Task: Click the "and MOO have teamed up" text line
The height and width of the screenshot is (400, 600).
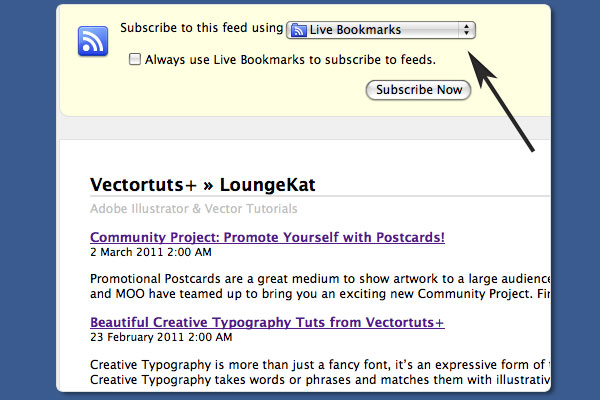Action: click(320, 295)
